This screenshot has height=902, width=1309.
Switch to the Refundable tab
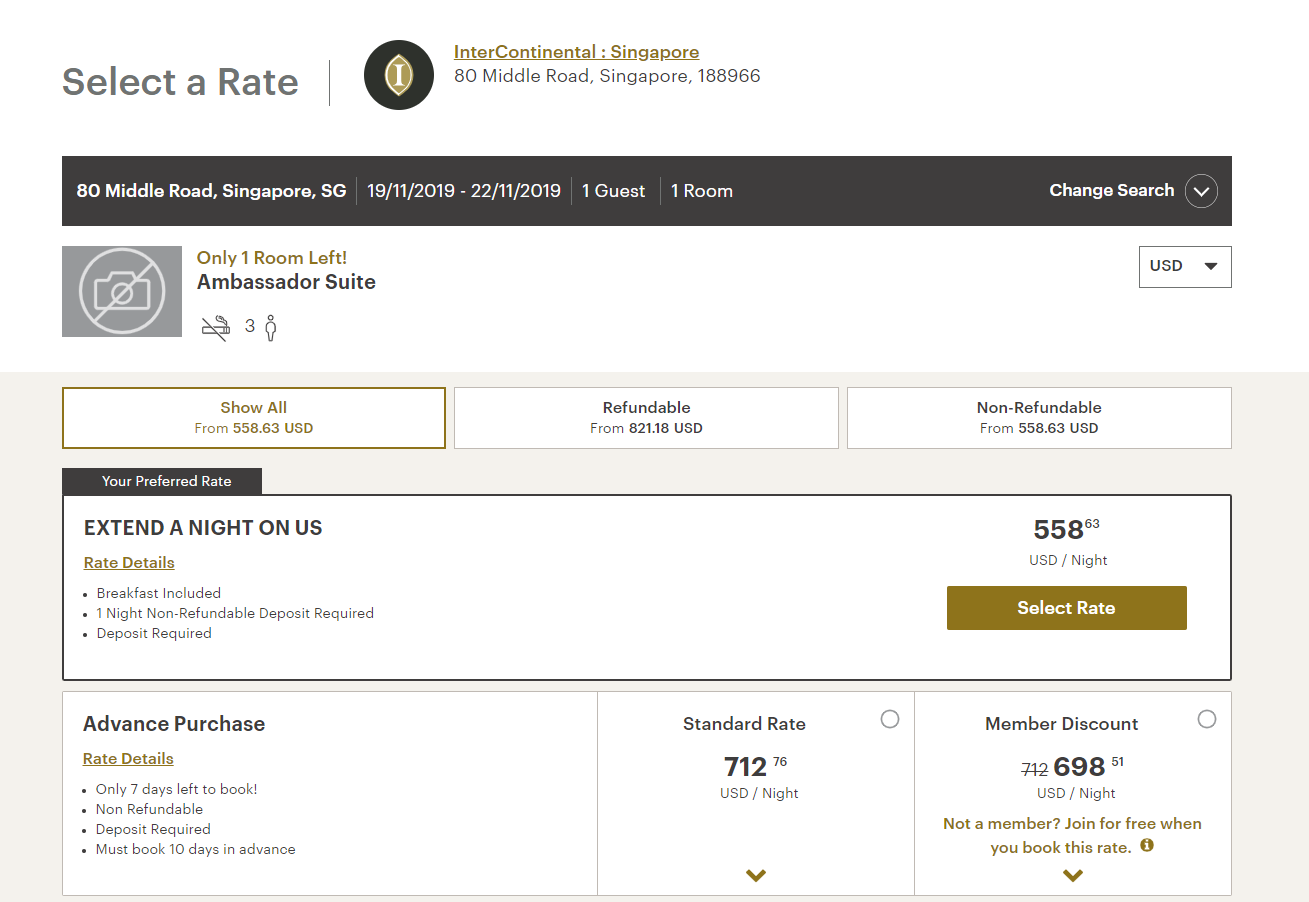[646, 418]
